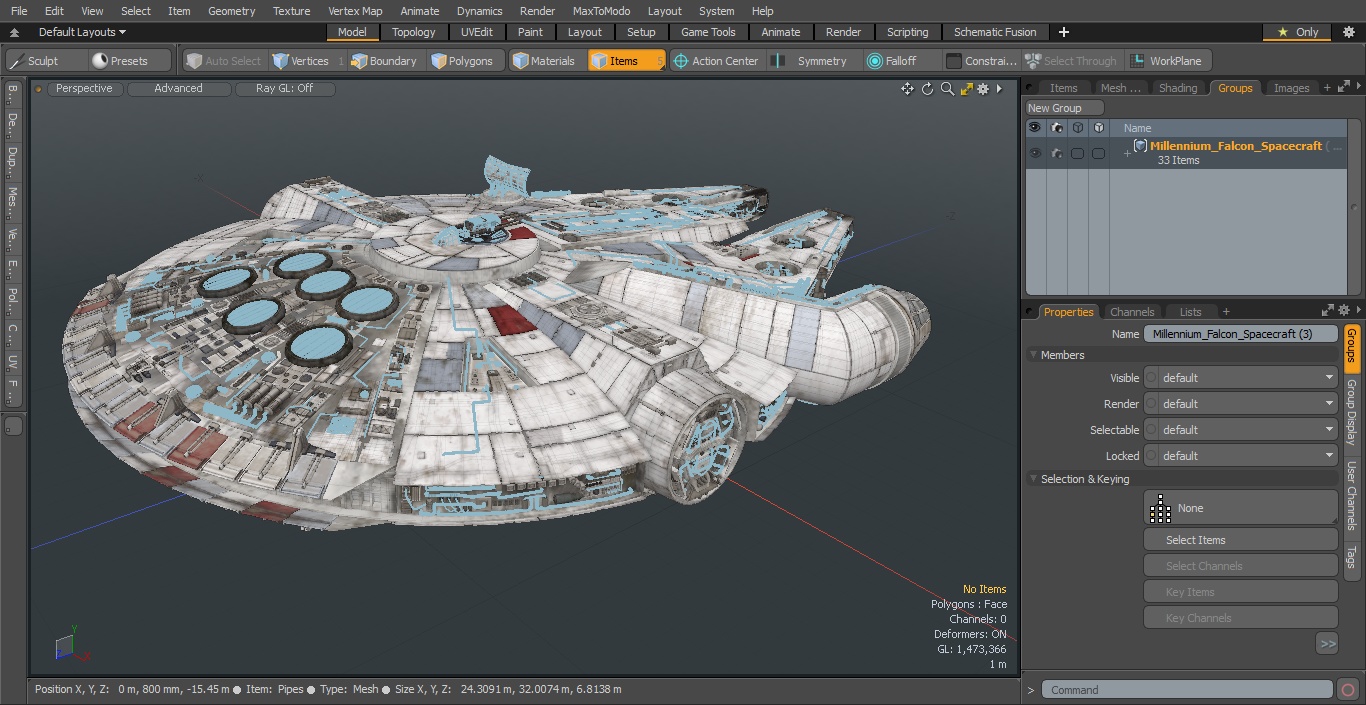Toggle the third column checkbox for Millennium_Falcon_Spacecraft
The width and height of the screenshot is (1366, 705).
1077,153
